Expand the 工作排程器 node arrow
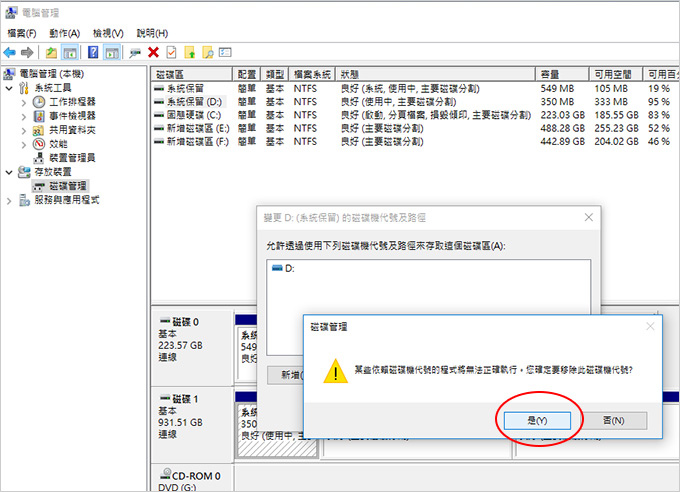 point(24,102)
